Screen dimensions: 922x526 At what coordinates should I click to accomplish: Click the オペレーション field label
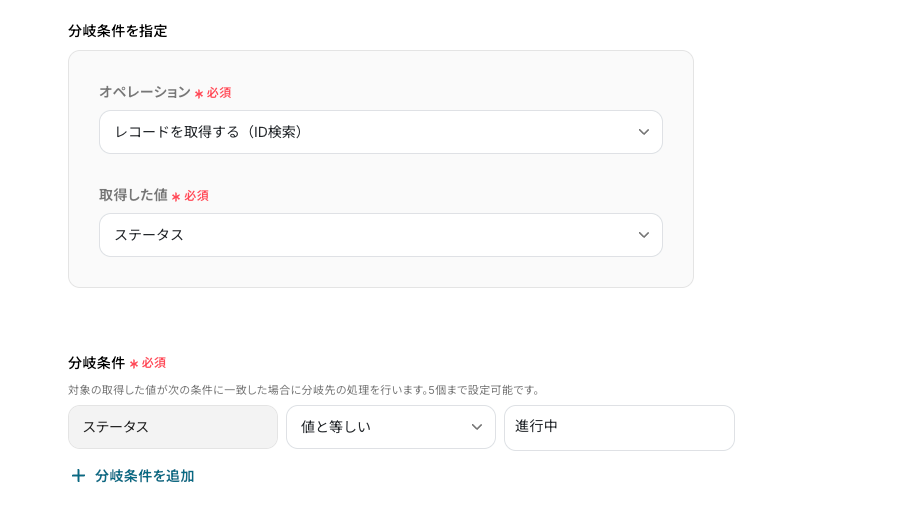click(x=145, y=92)
